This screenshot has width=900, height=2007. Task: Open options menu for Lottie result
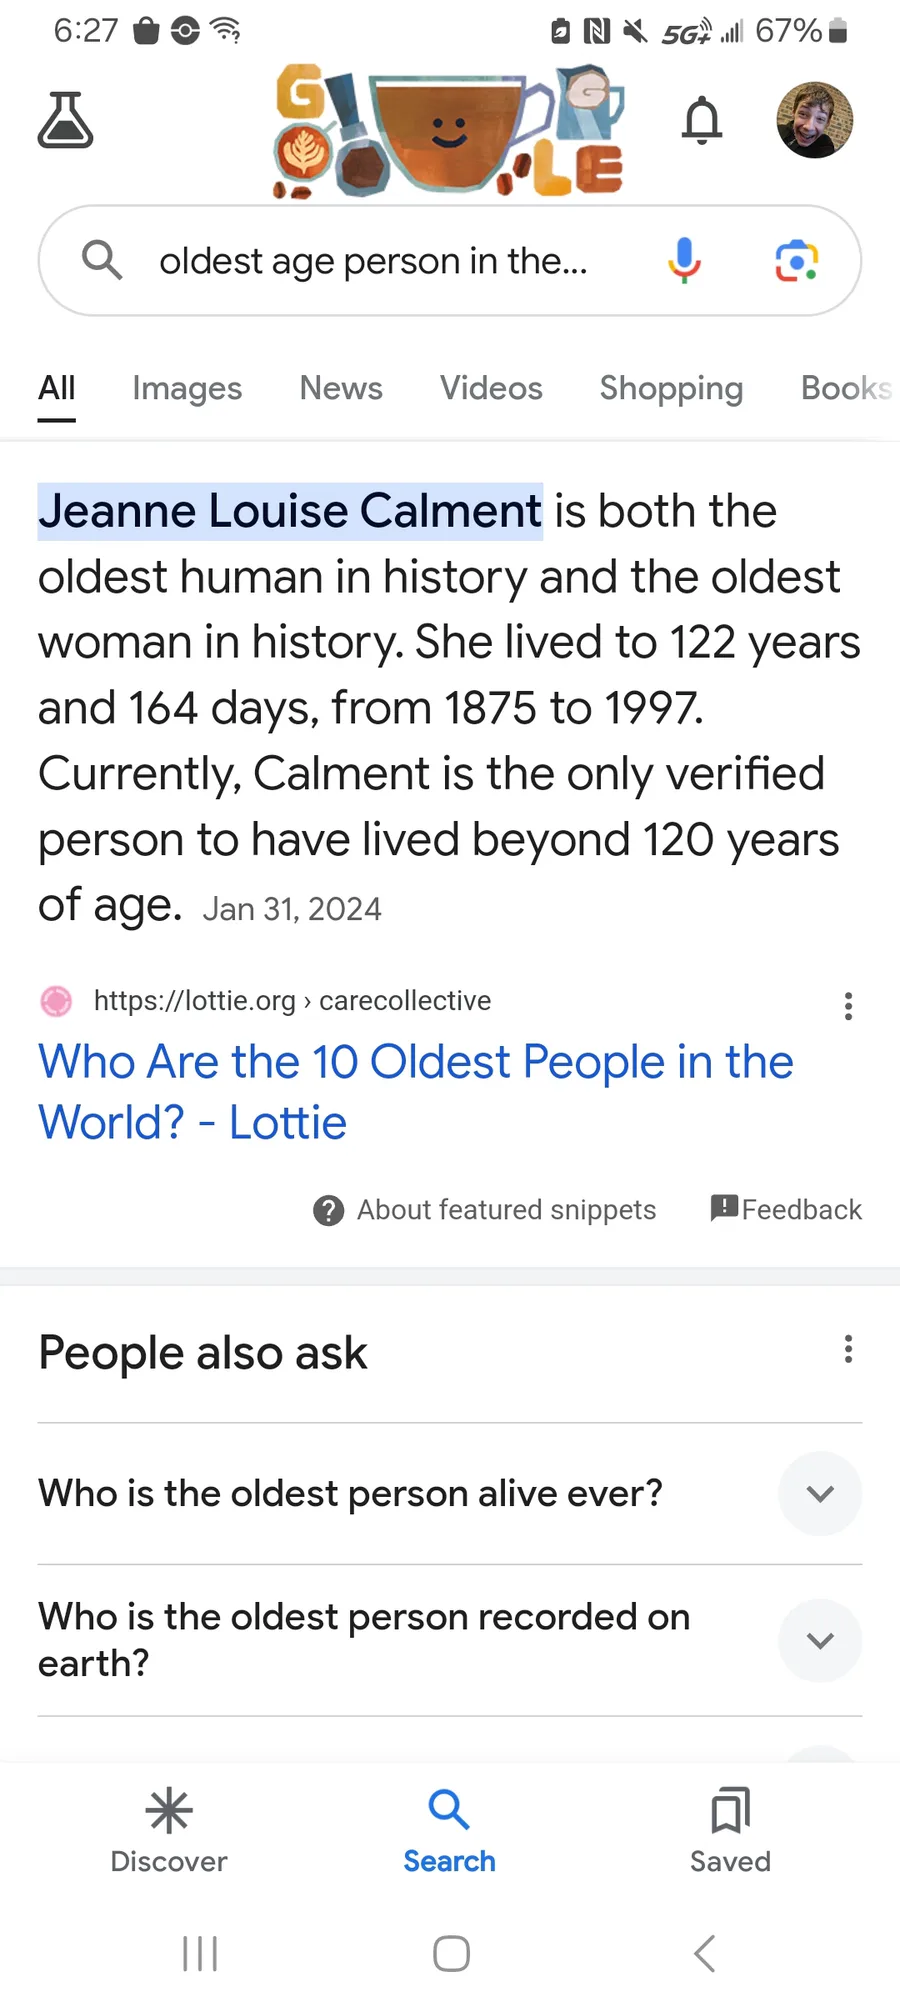[848, 1006]
